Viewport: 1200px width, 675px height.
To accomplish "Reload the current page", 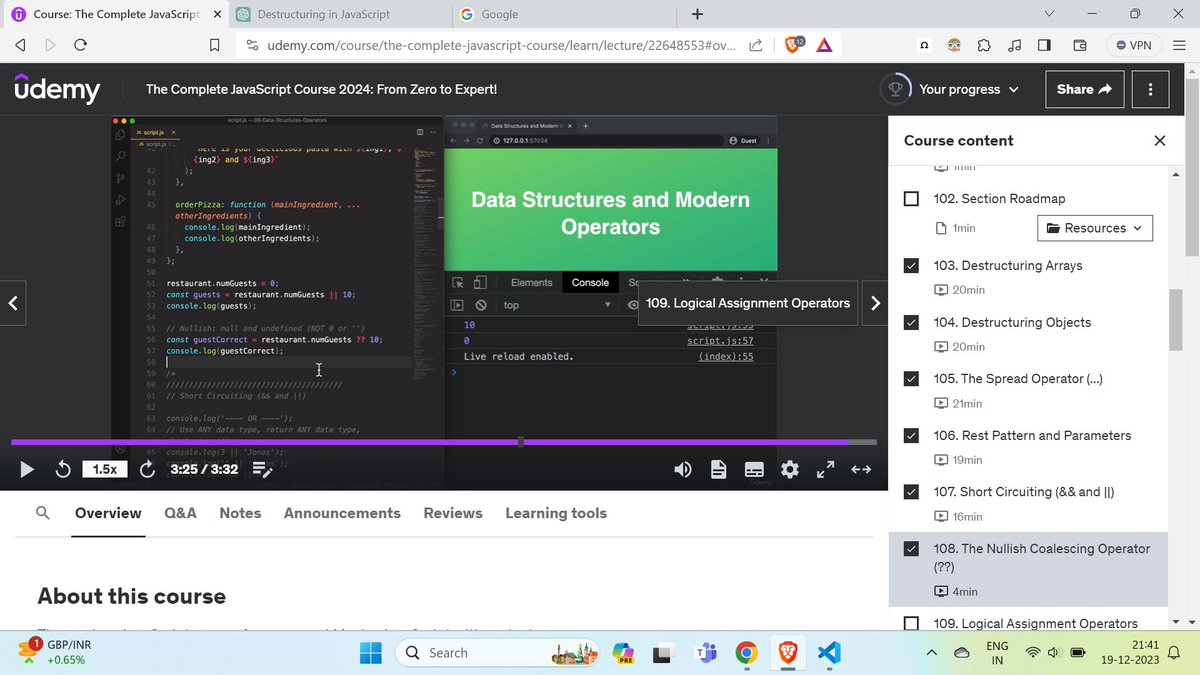I will coord(81,44).
